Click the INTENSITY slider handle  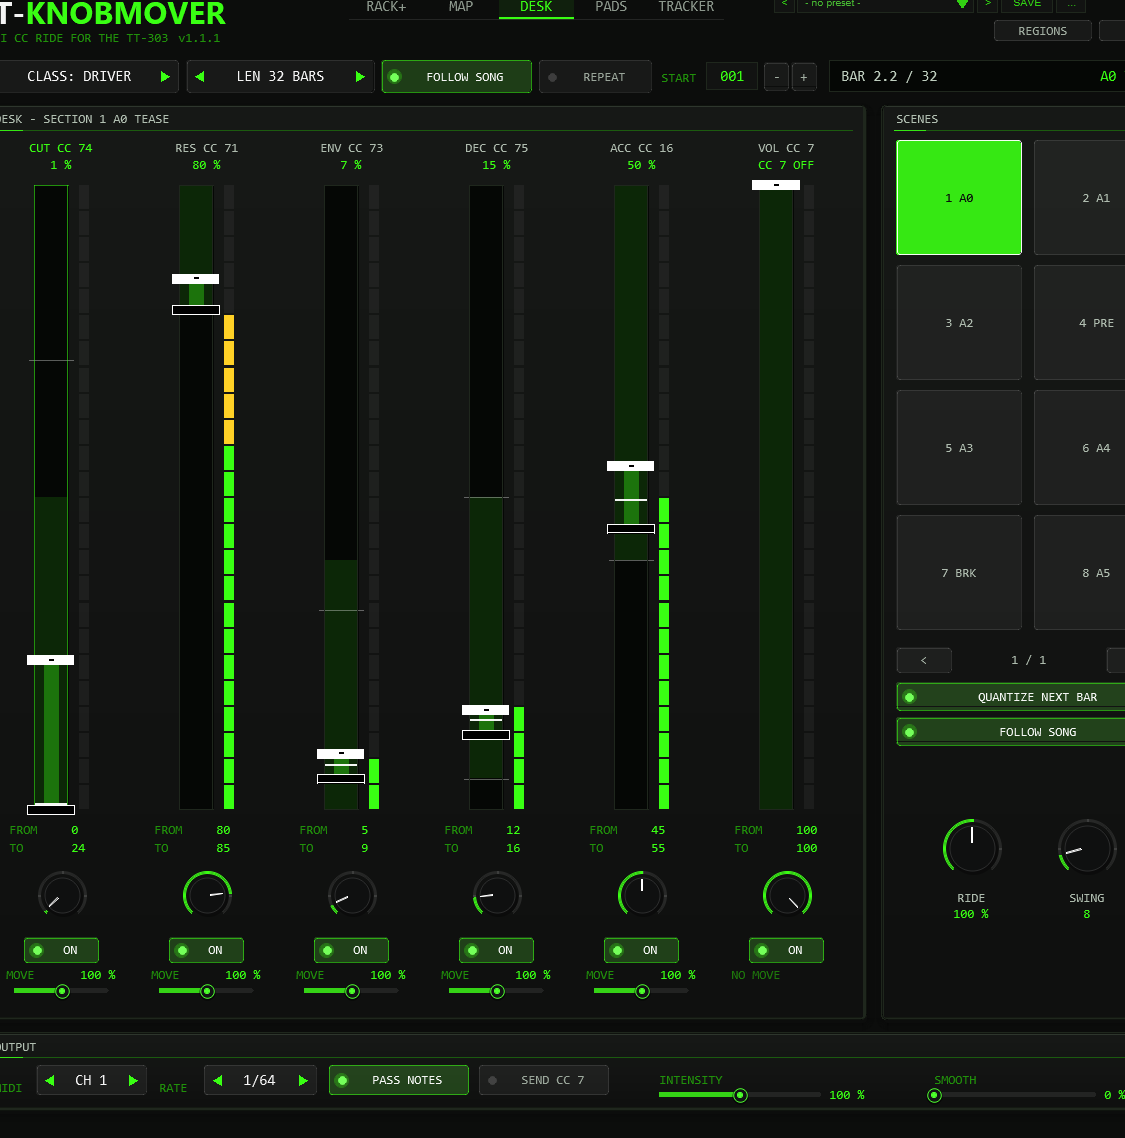[740, 1096]
